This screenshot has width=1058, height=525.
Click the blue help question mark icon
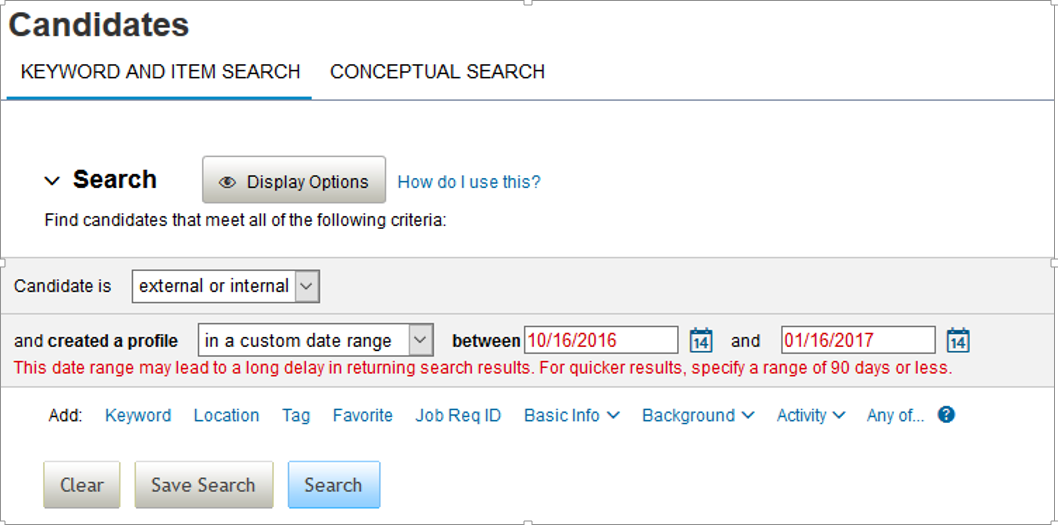(947, 414)
